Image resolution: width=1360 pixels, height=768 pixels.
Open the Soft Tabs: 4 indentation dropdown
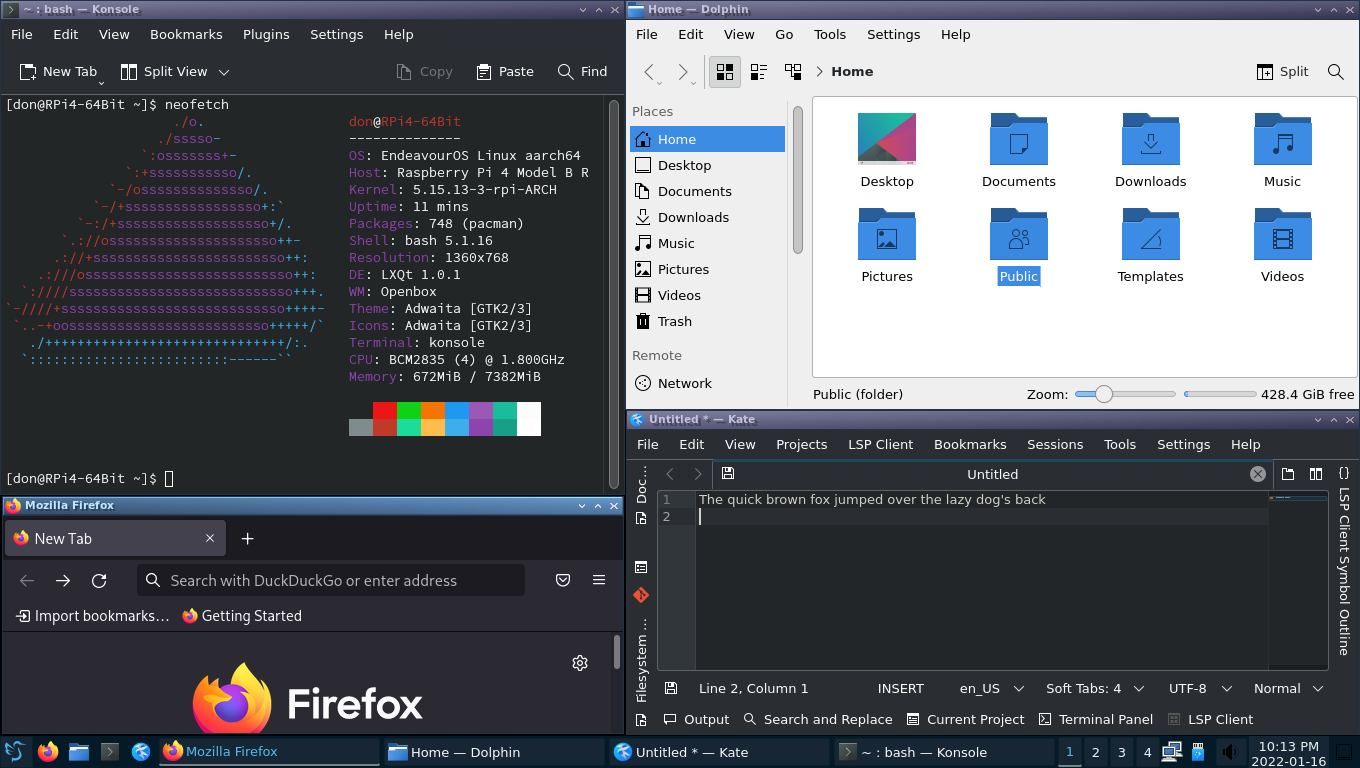(1094, 688)
